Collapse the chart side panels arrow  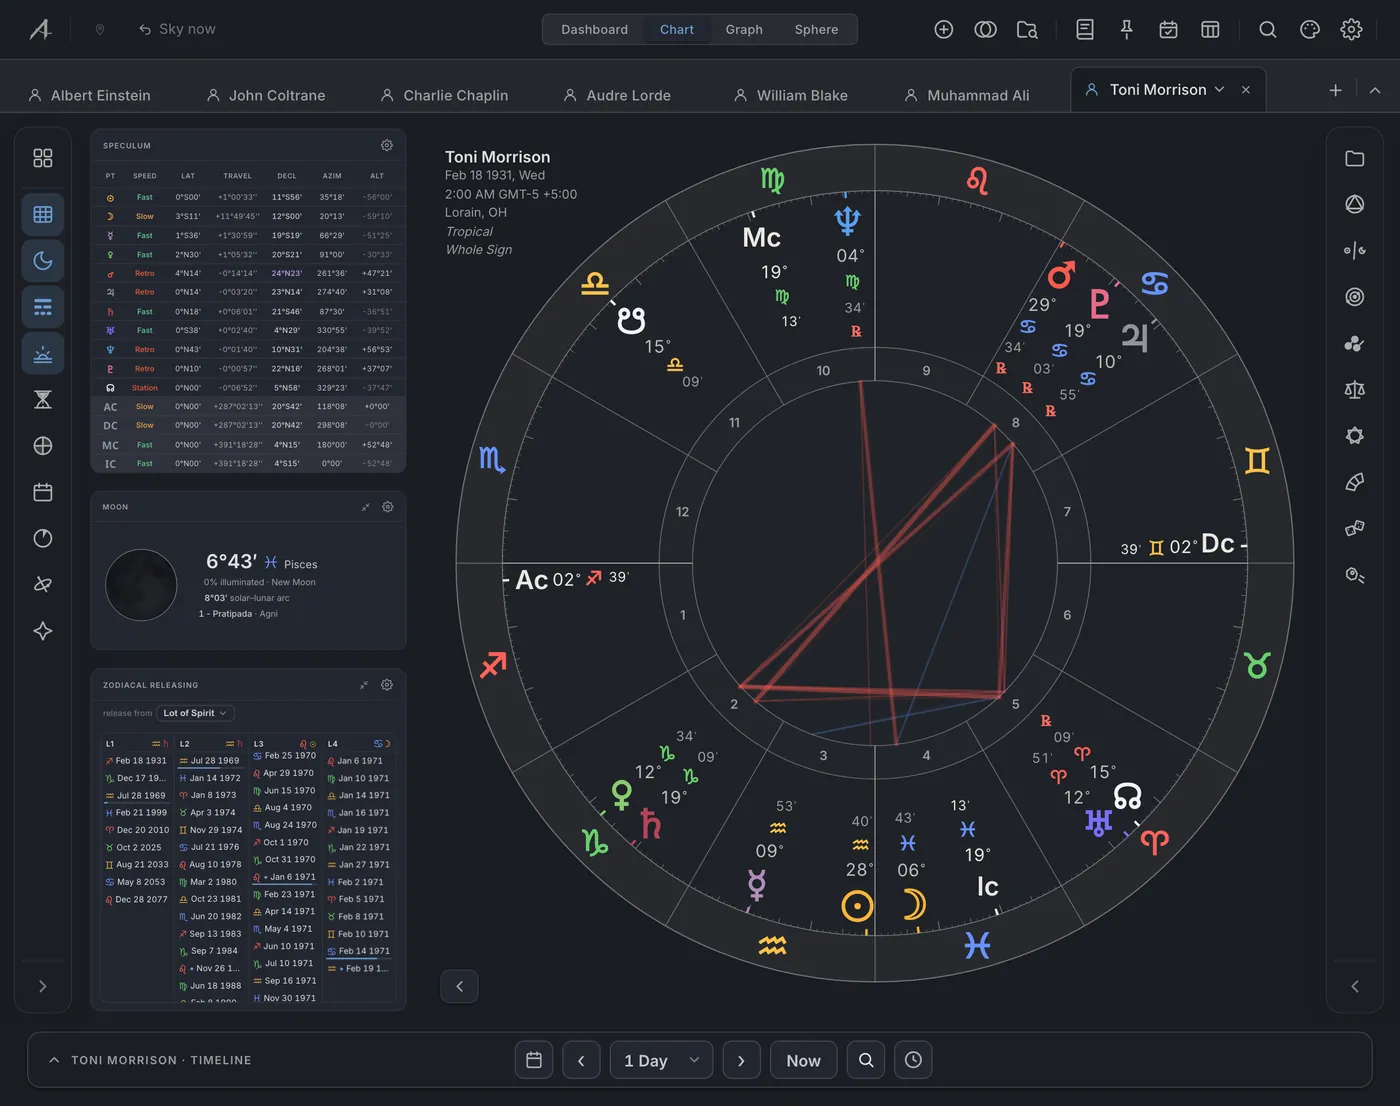[x=459, y=986]
